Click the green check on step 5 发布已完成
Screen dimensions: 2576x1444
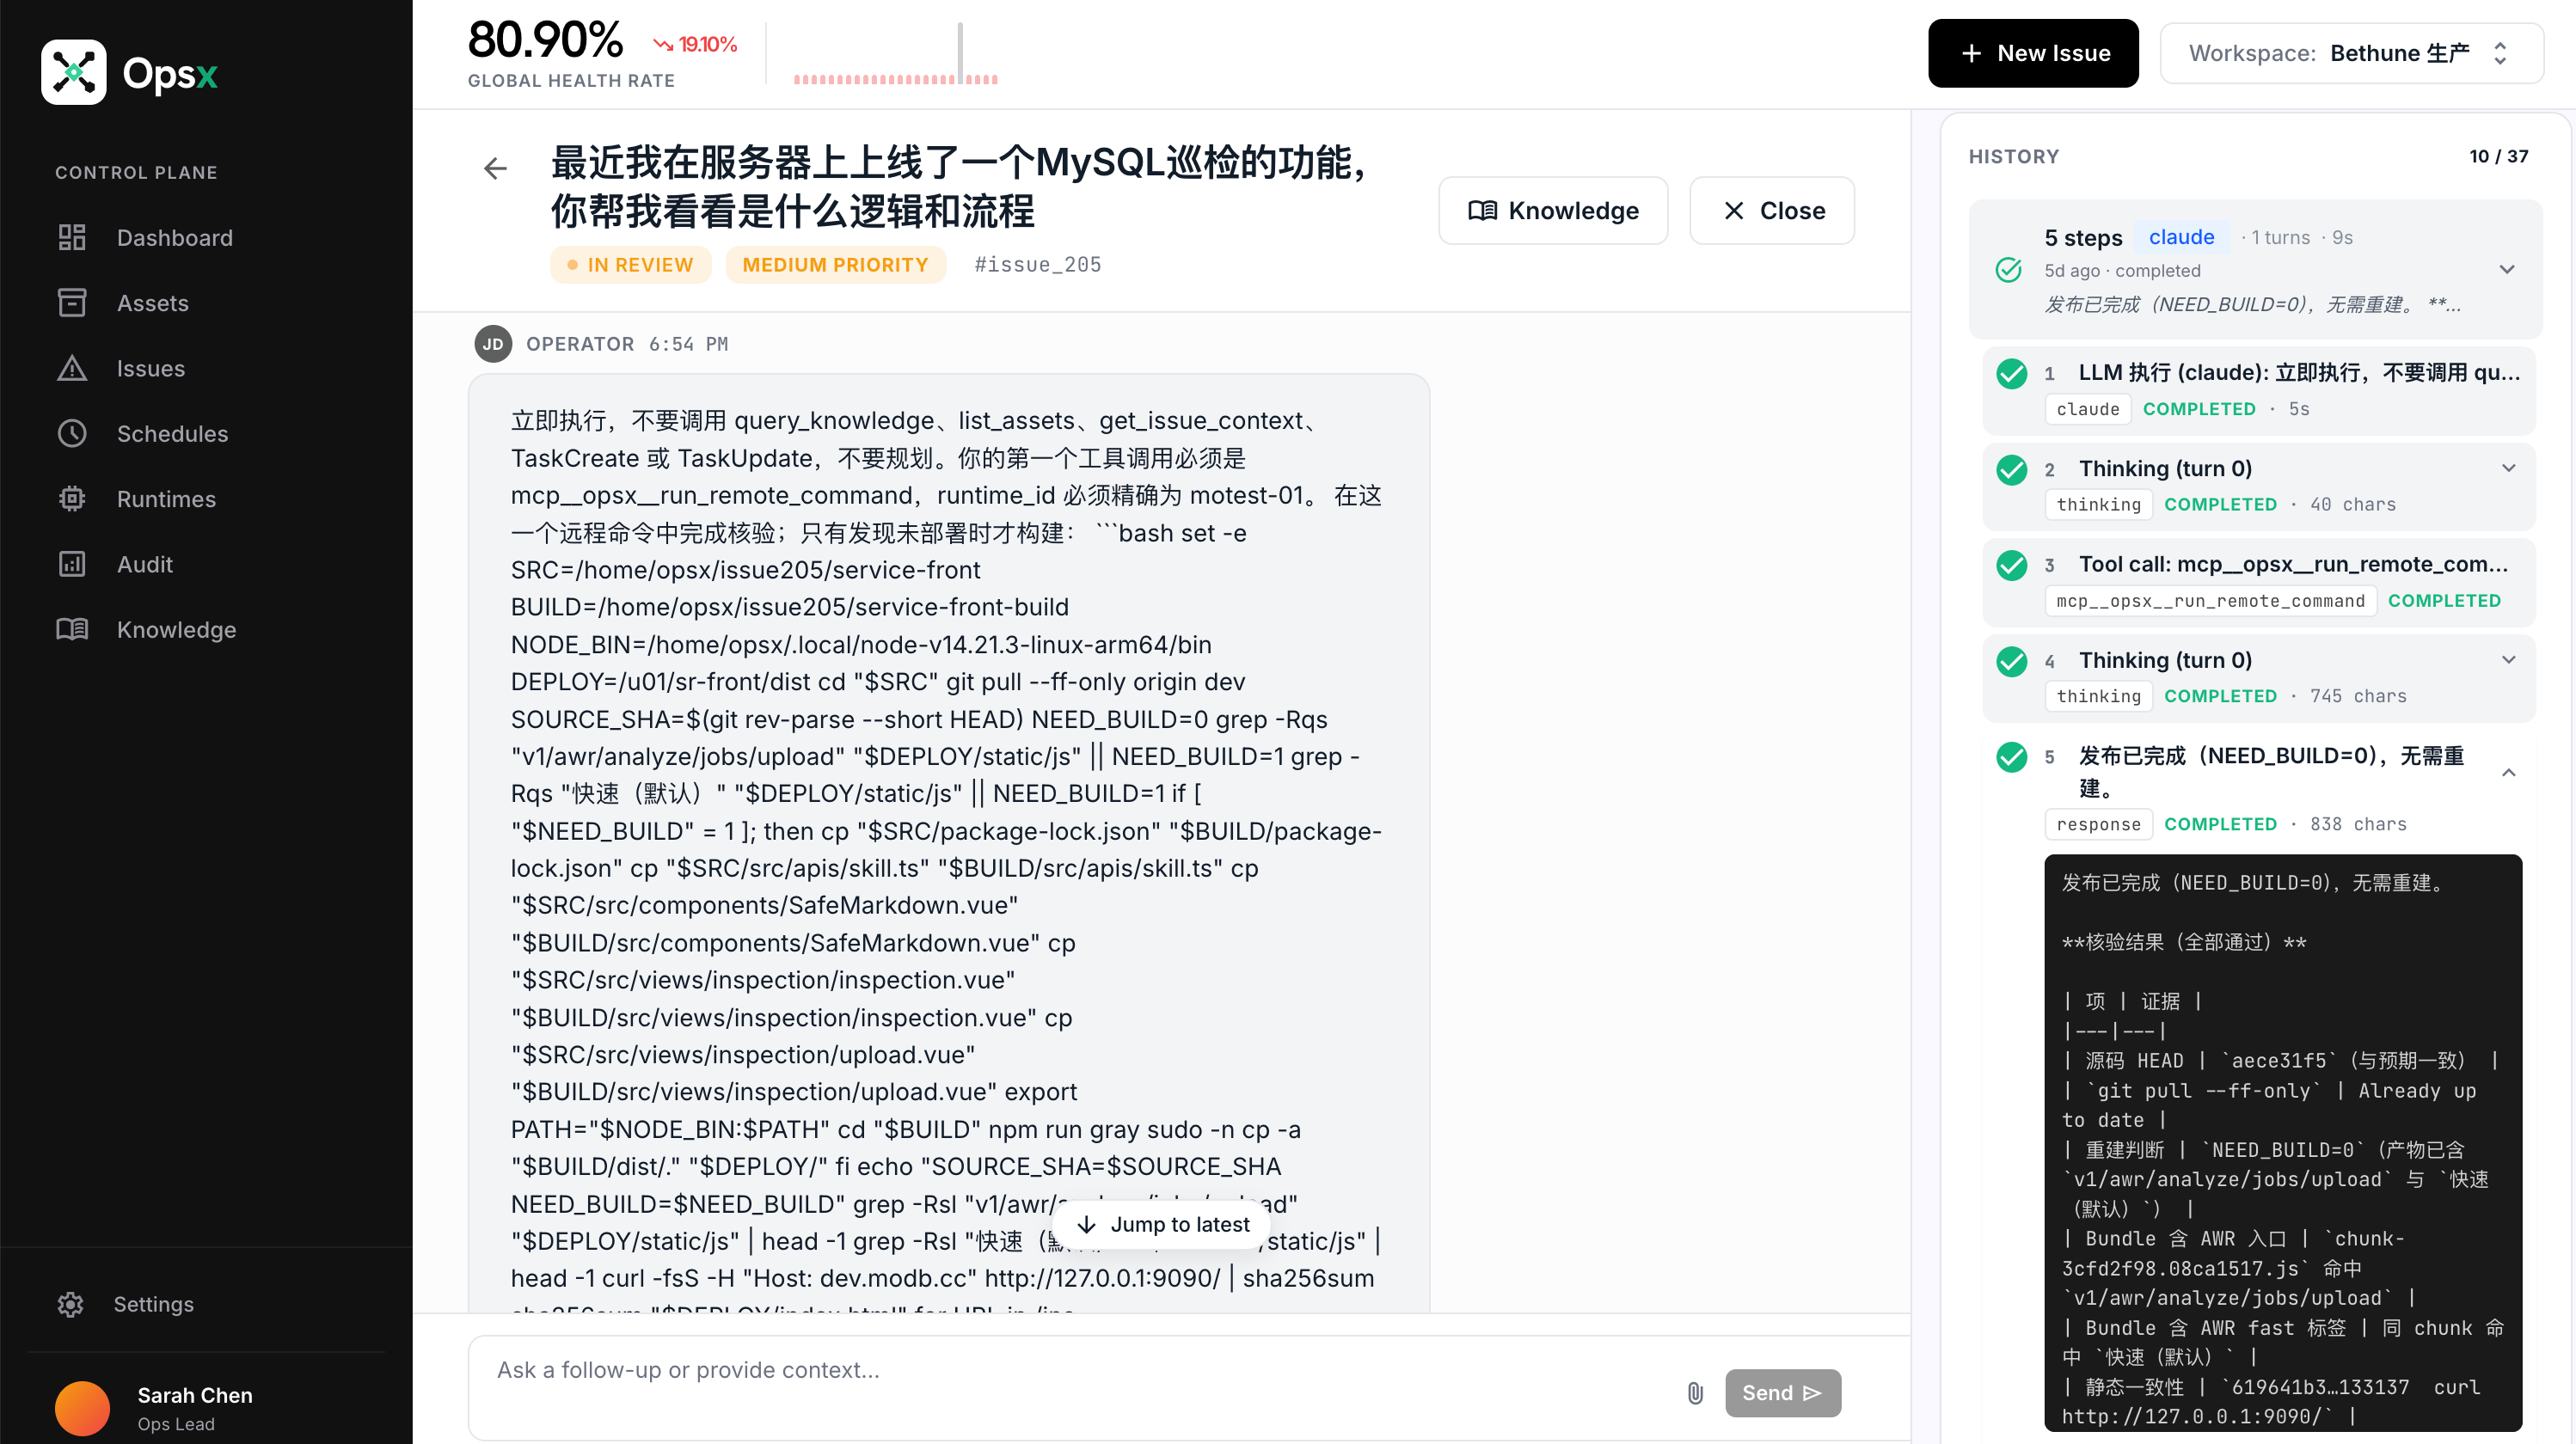(2011, 757)
